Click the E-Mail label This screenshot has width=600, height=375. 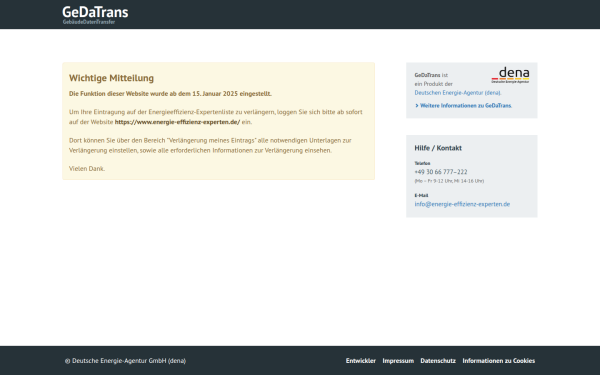(421, 196)
